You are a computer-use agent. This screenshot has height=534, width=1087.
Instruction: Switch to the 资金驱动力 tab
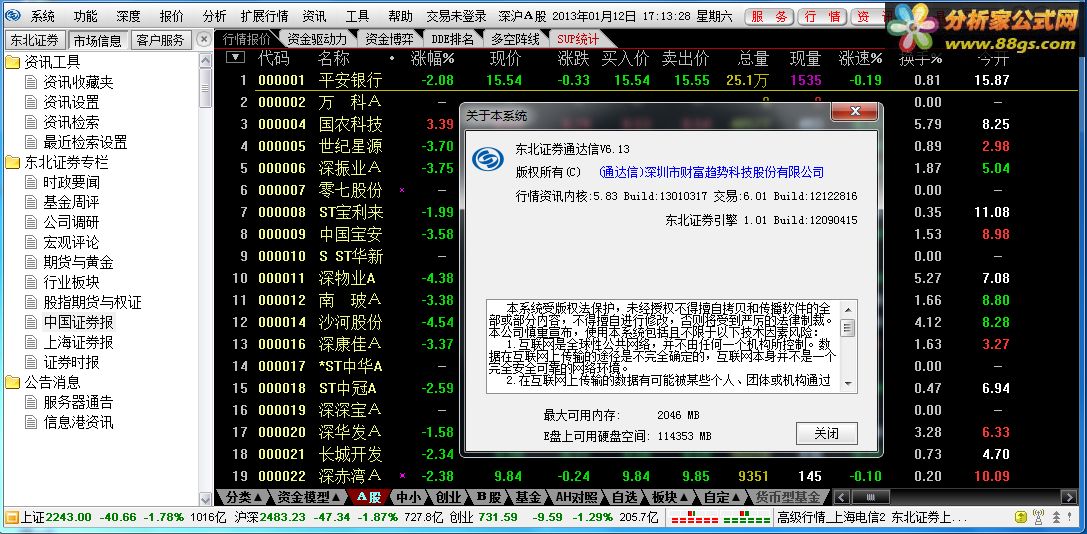[317, 40]
